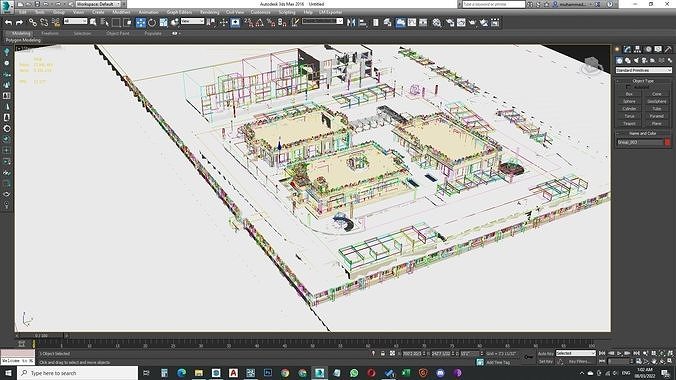This screenshot has height=380, width=676.
Task: Toggle Window/Crossing selection mode
Action: click(128, 22)
